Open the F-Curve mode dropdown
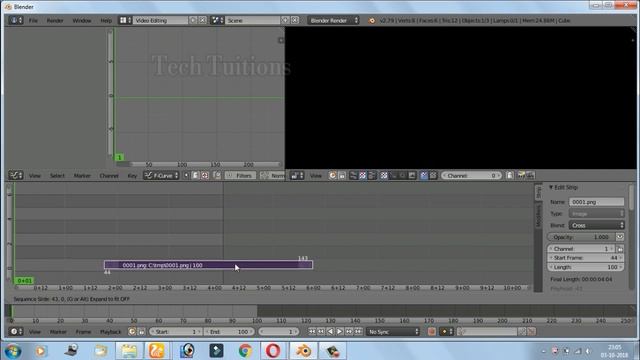This screenshot has width=640, height=360. click(161, 176)
